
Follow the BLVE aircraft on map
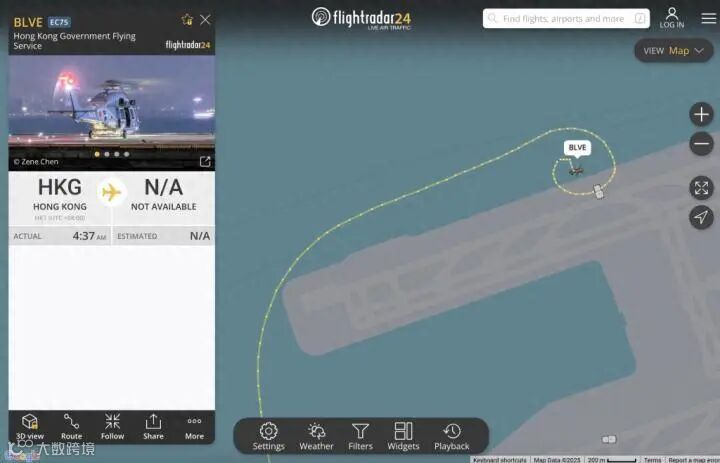point(112,427)
